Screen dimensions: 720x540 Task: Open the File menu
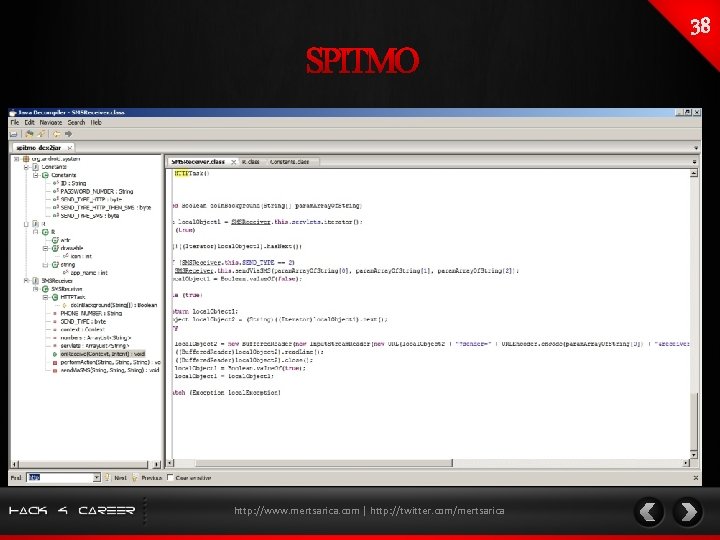pos(15,123)
